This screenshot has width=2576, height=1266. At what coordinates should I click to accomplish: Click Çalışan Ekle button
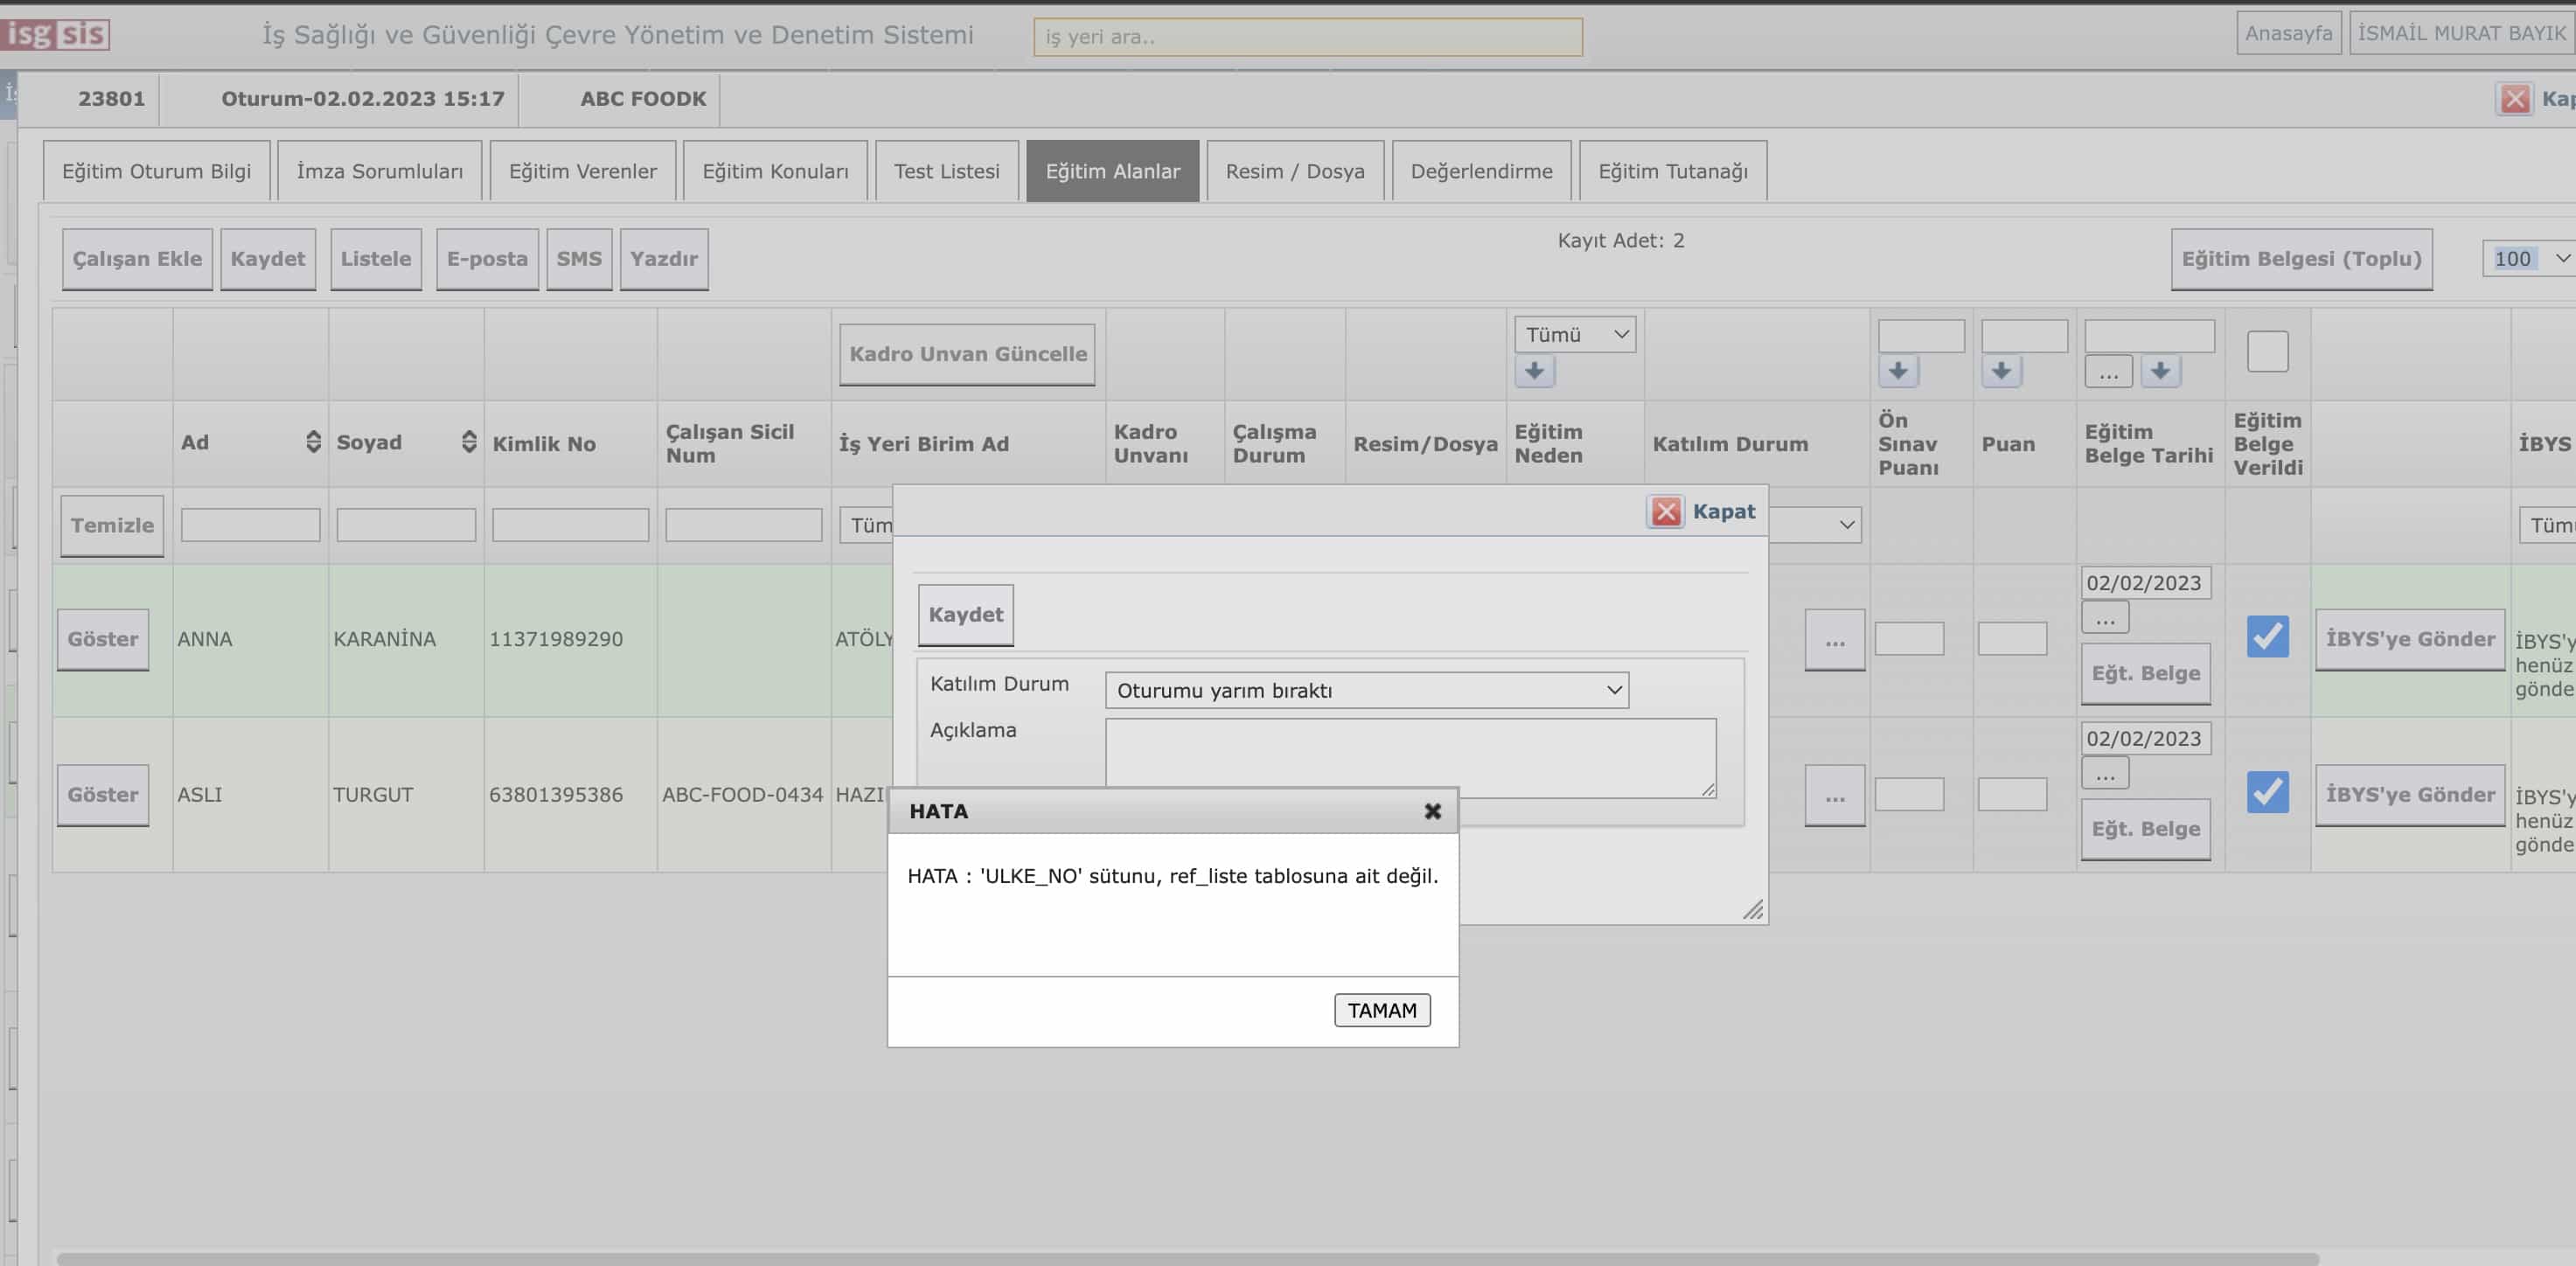[137, 259]
